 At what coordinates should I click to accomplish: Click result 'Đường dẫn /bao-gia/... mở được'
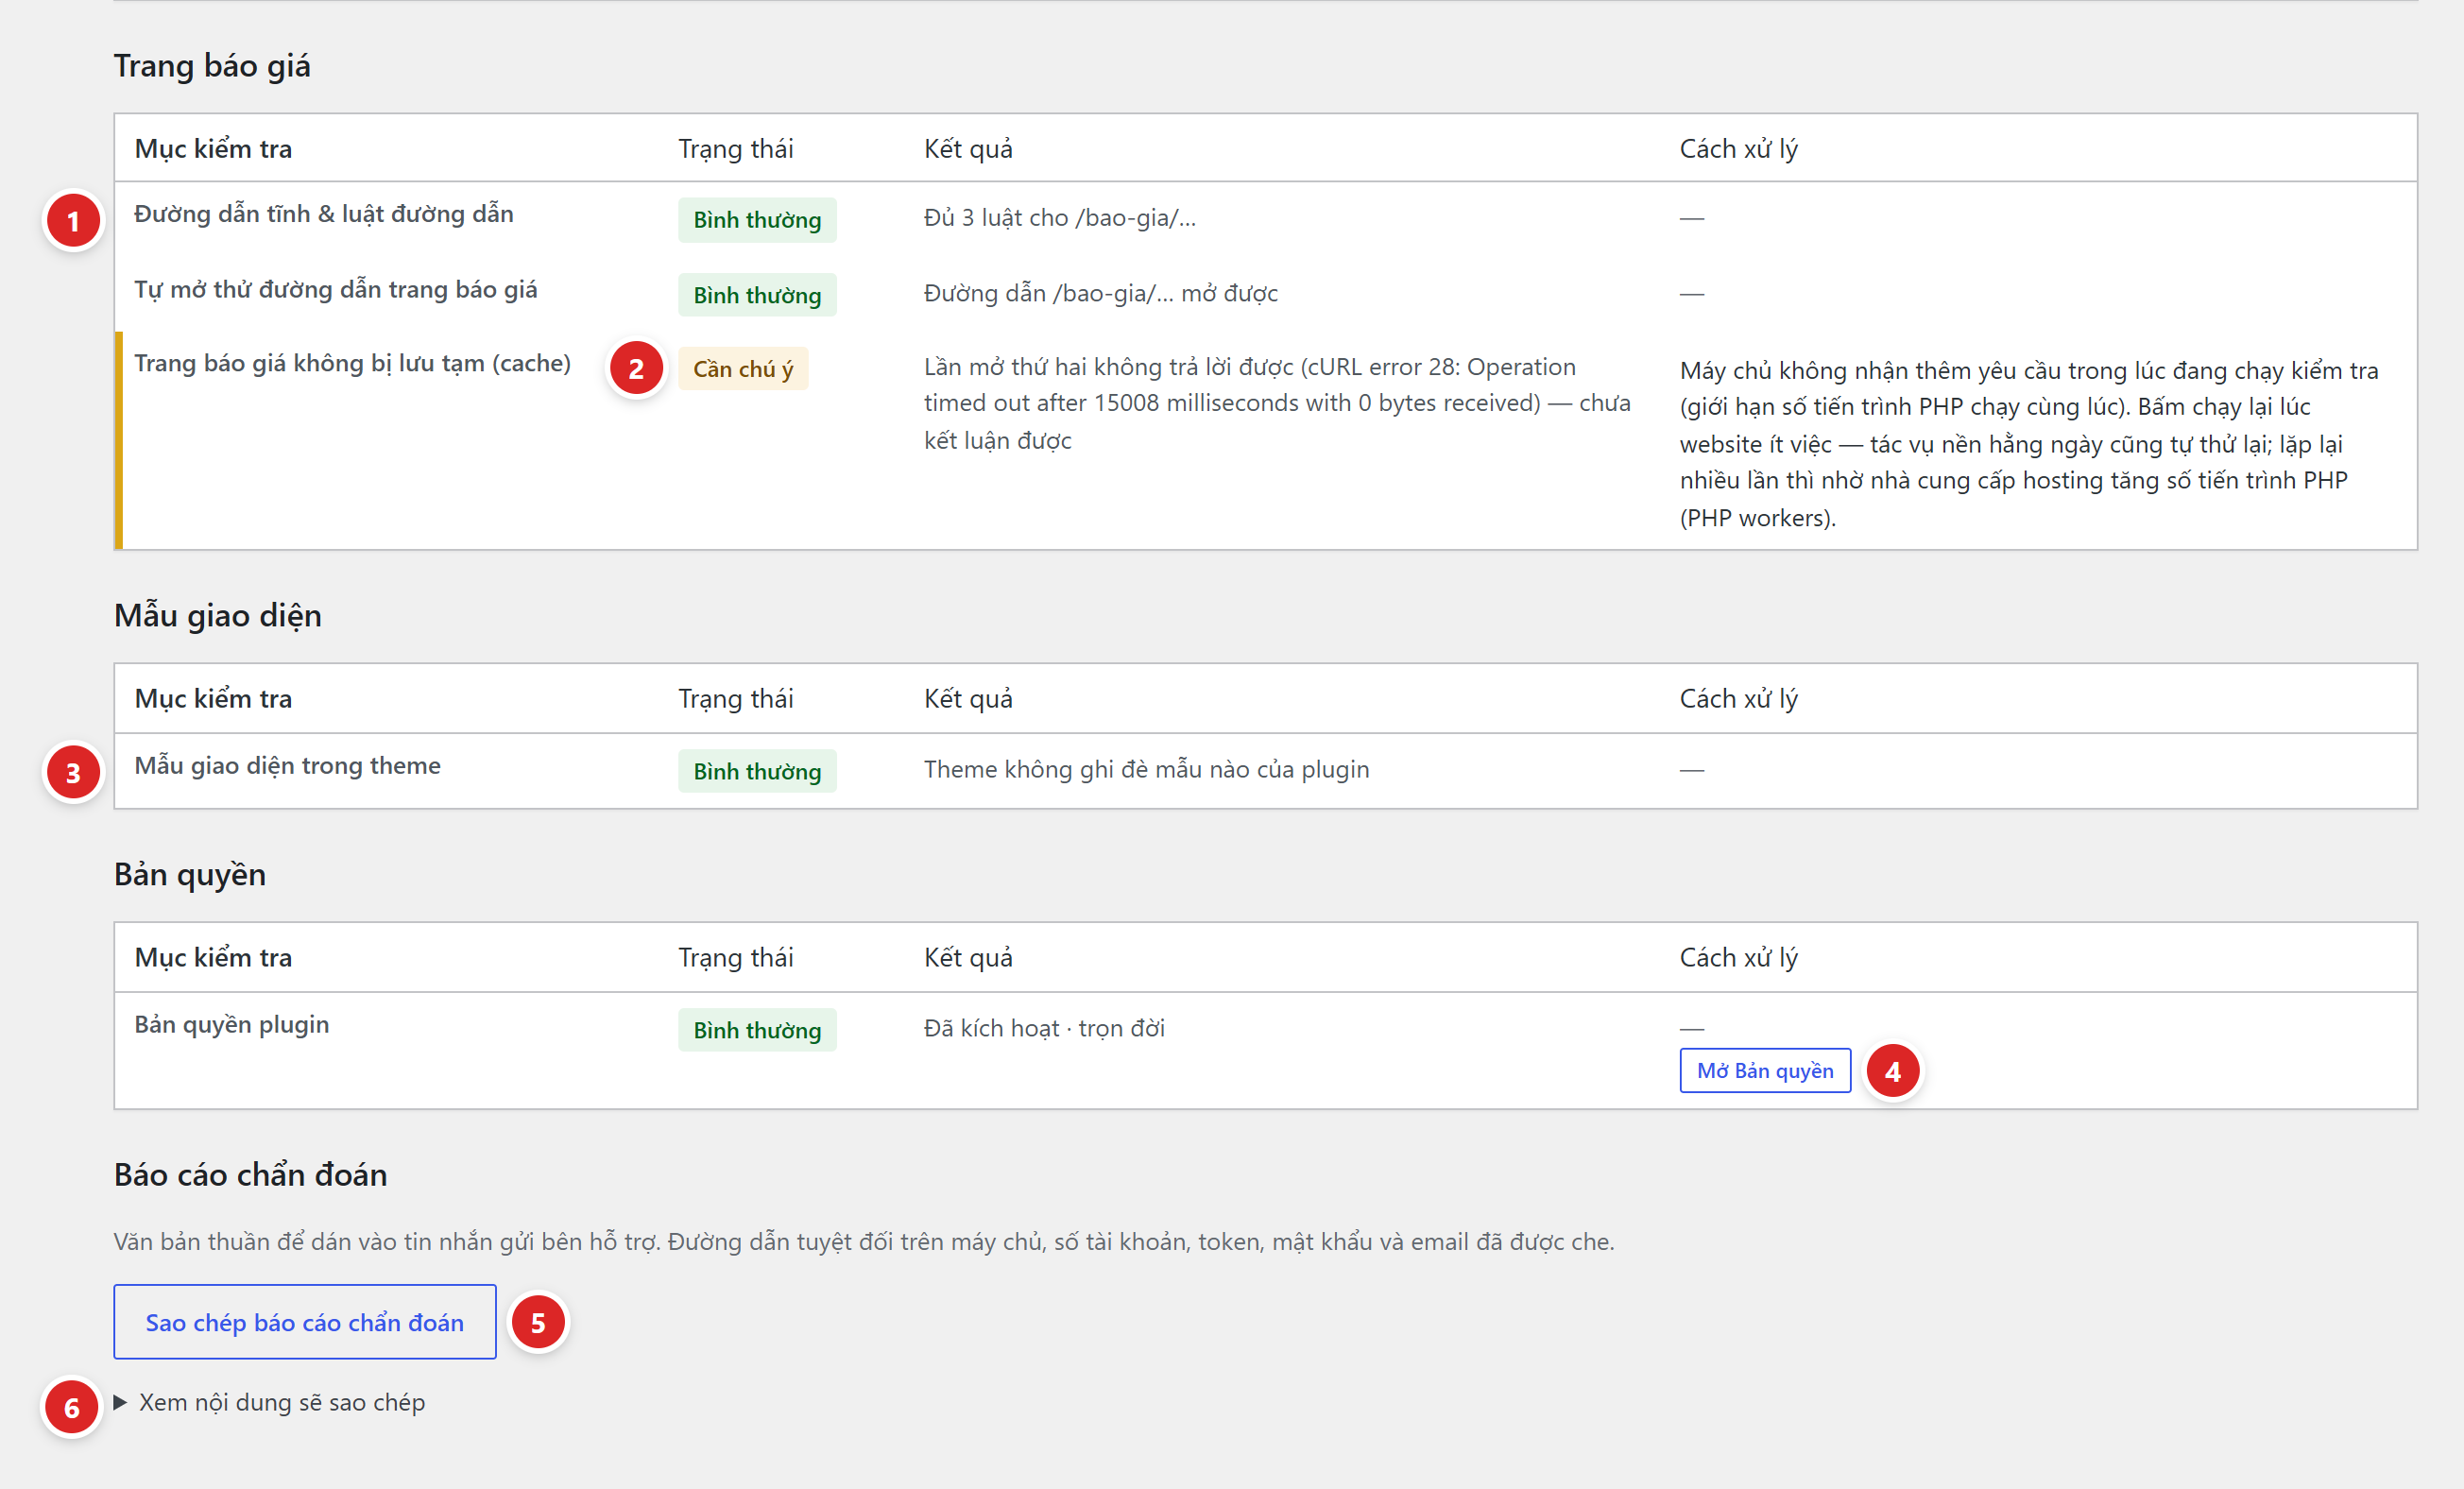coord(1101,294)
